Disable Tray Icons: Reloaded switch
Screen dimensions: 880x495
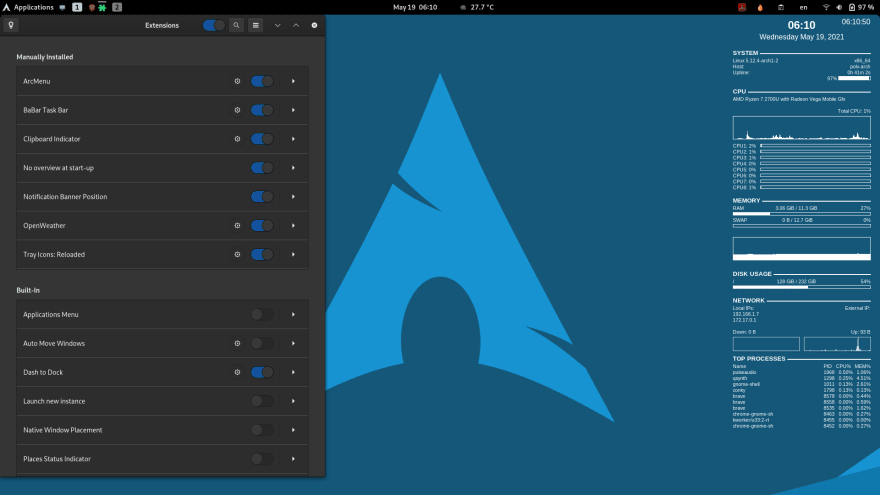(262, 254)
